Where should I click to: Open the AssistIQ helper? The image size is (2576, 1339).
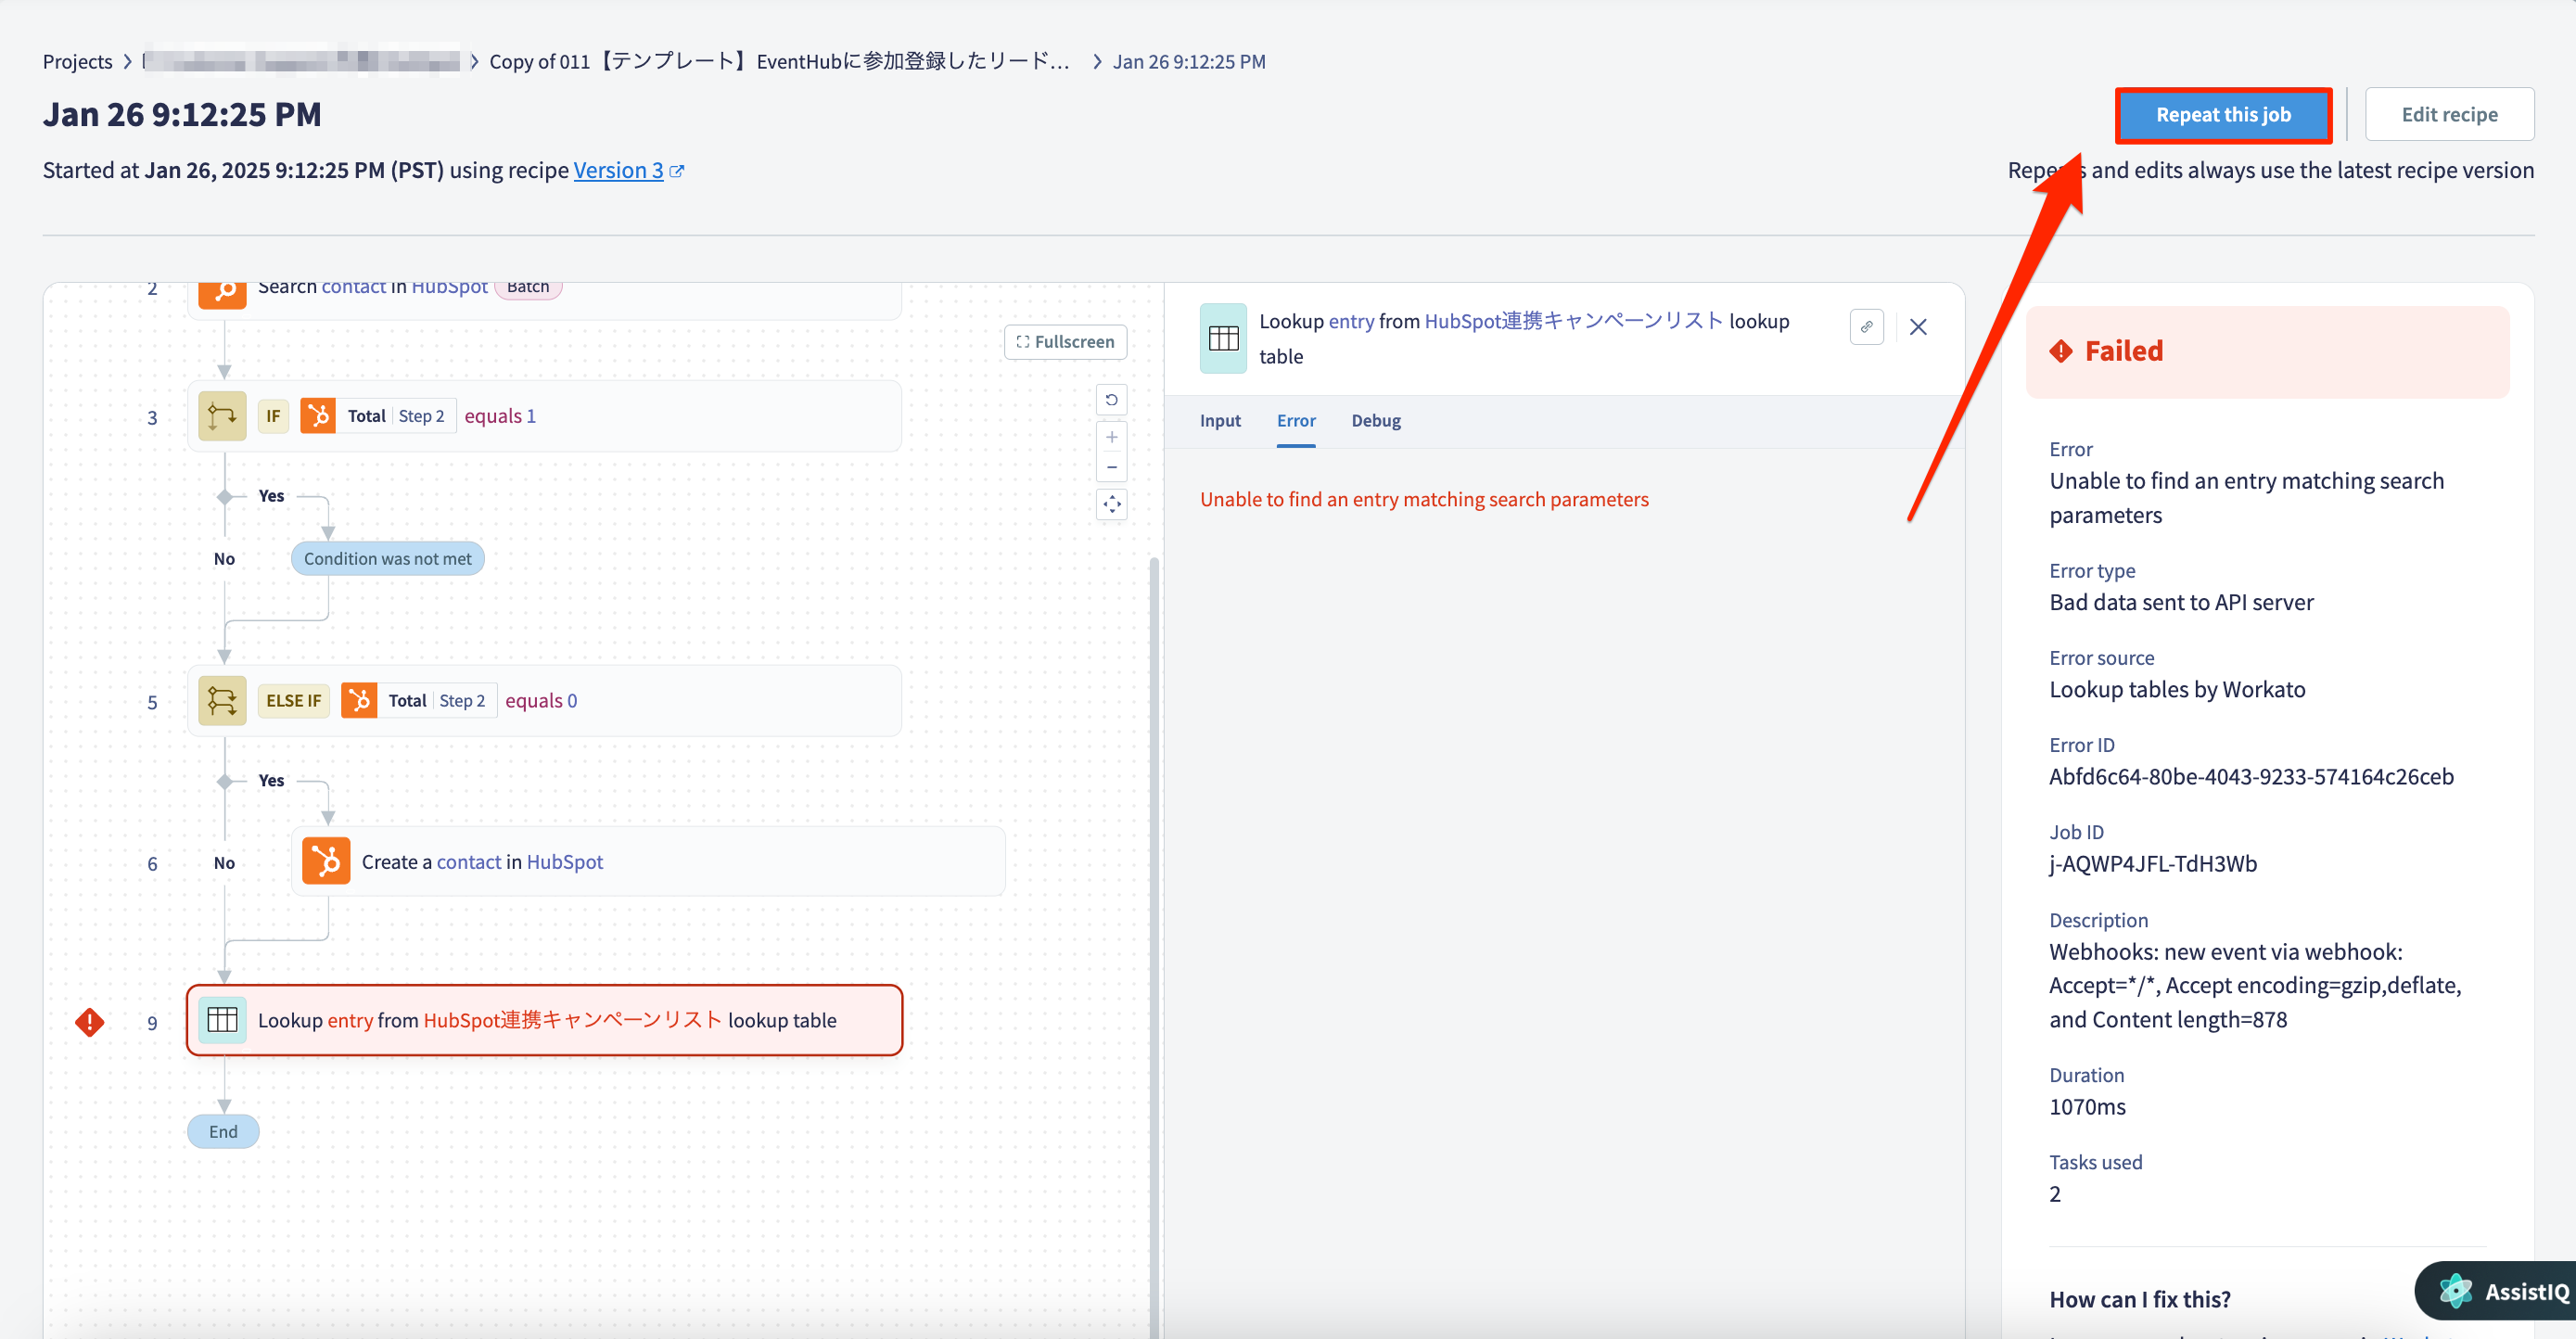tap(2496, 1291)
